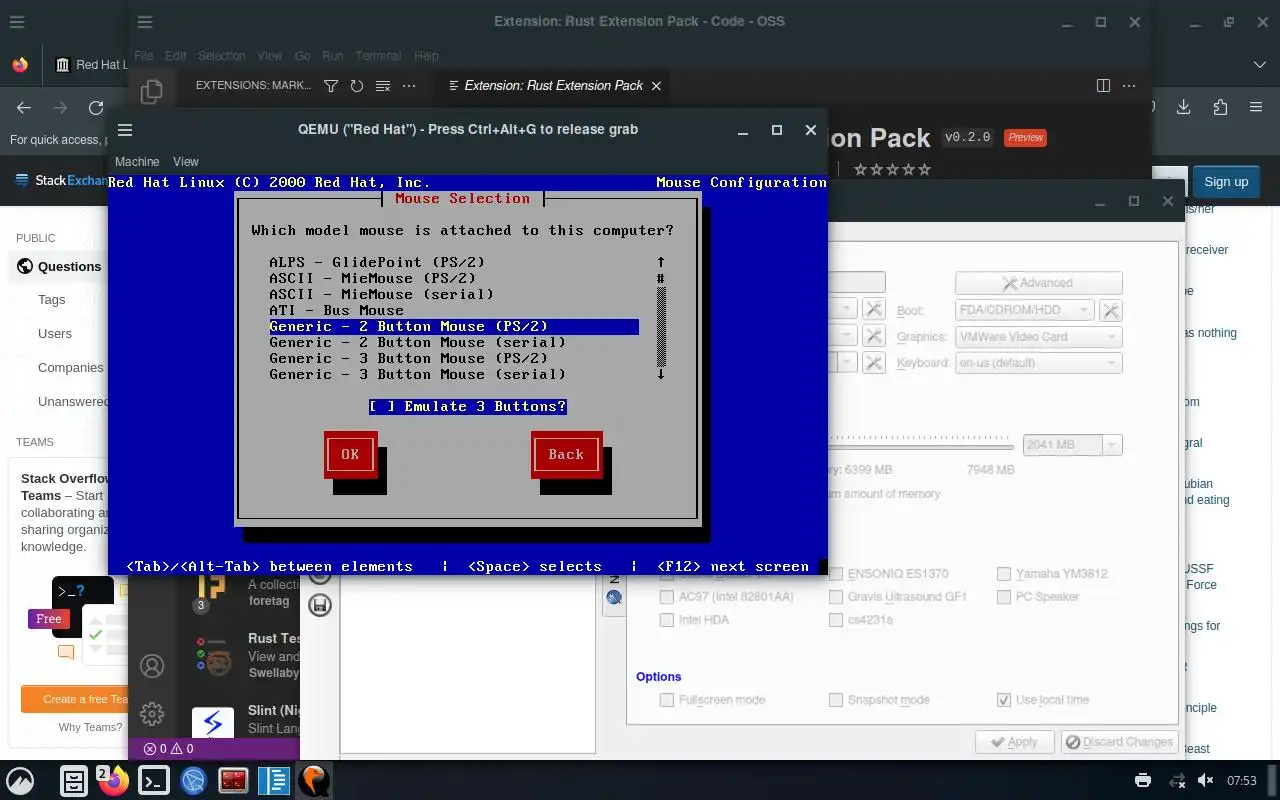The width and height of the screenshot is (1280, 800).
Task: Open Code OSS hamburger menu
Action: pos(145,22)
